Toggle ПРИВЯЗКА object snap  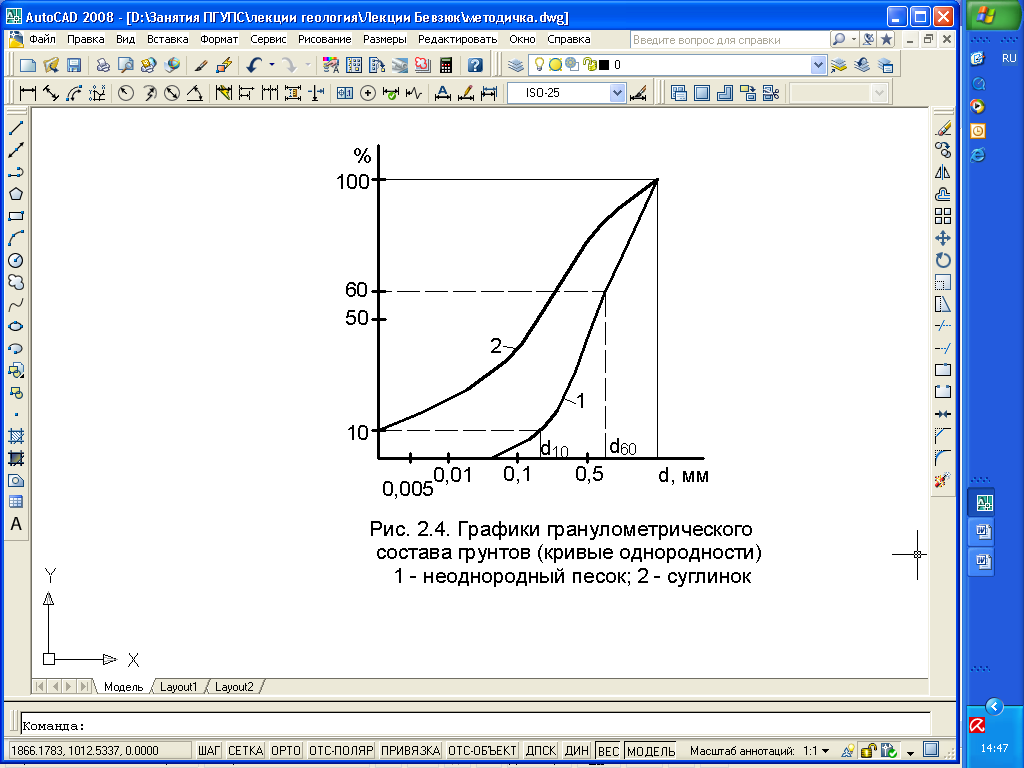pos(411,751)
